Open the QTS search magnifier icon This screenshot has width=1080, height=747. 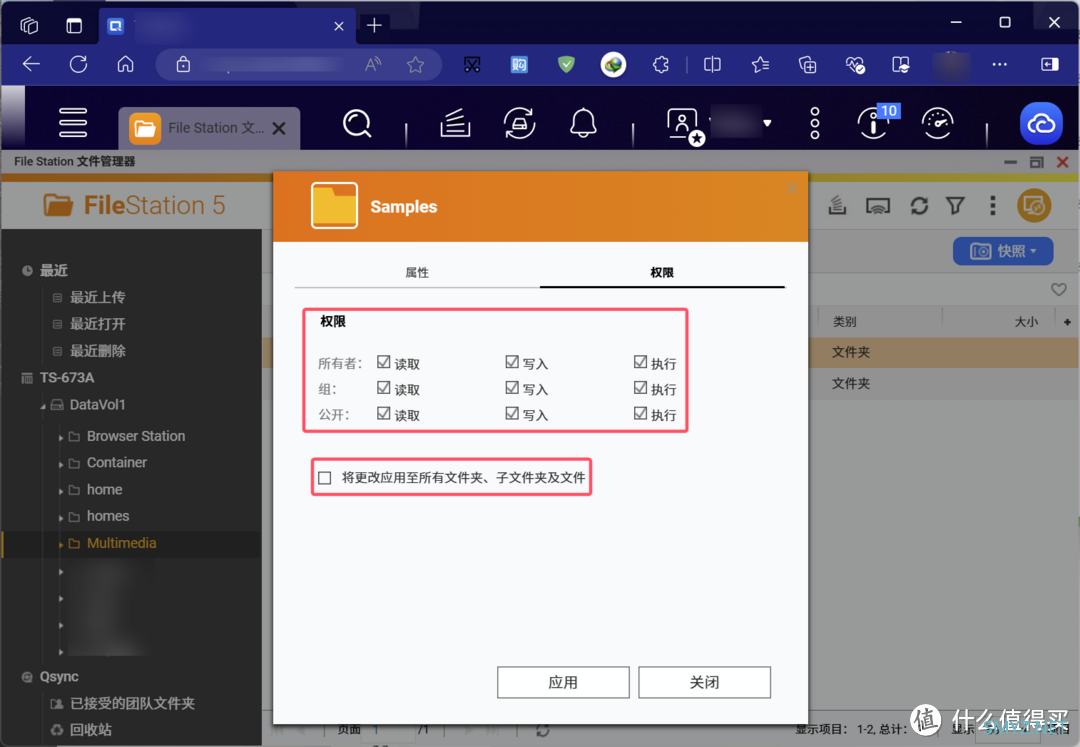tap(357, 123)
